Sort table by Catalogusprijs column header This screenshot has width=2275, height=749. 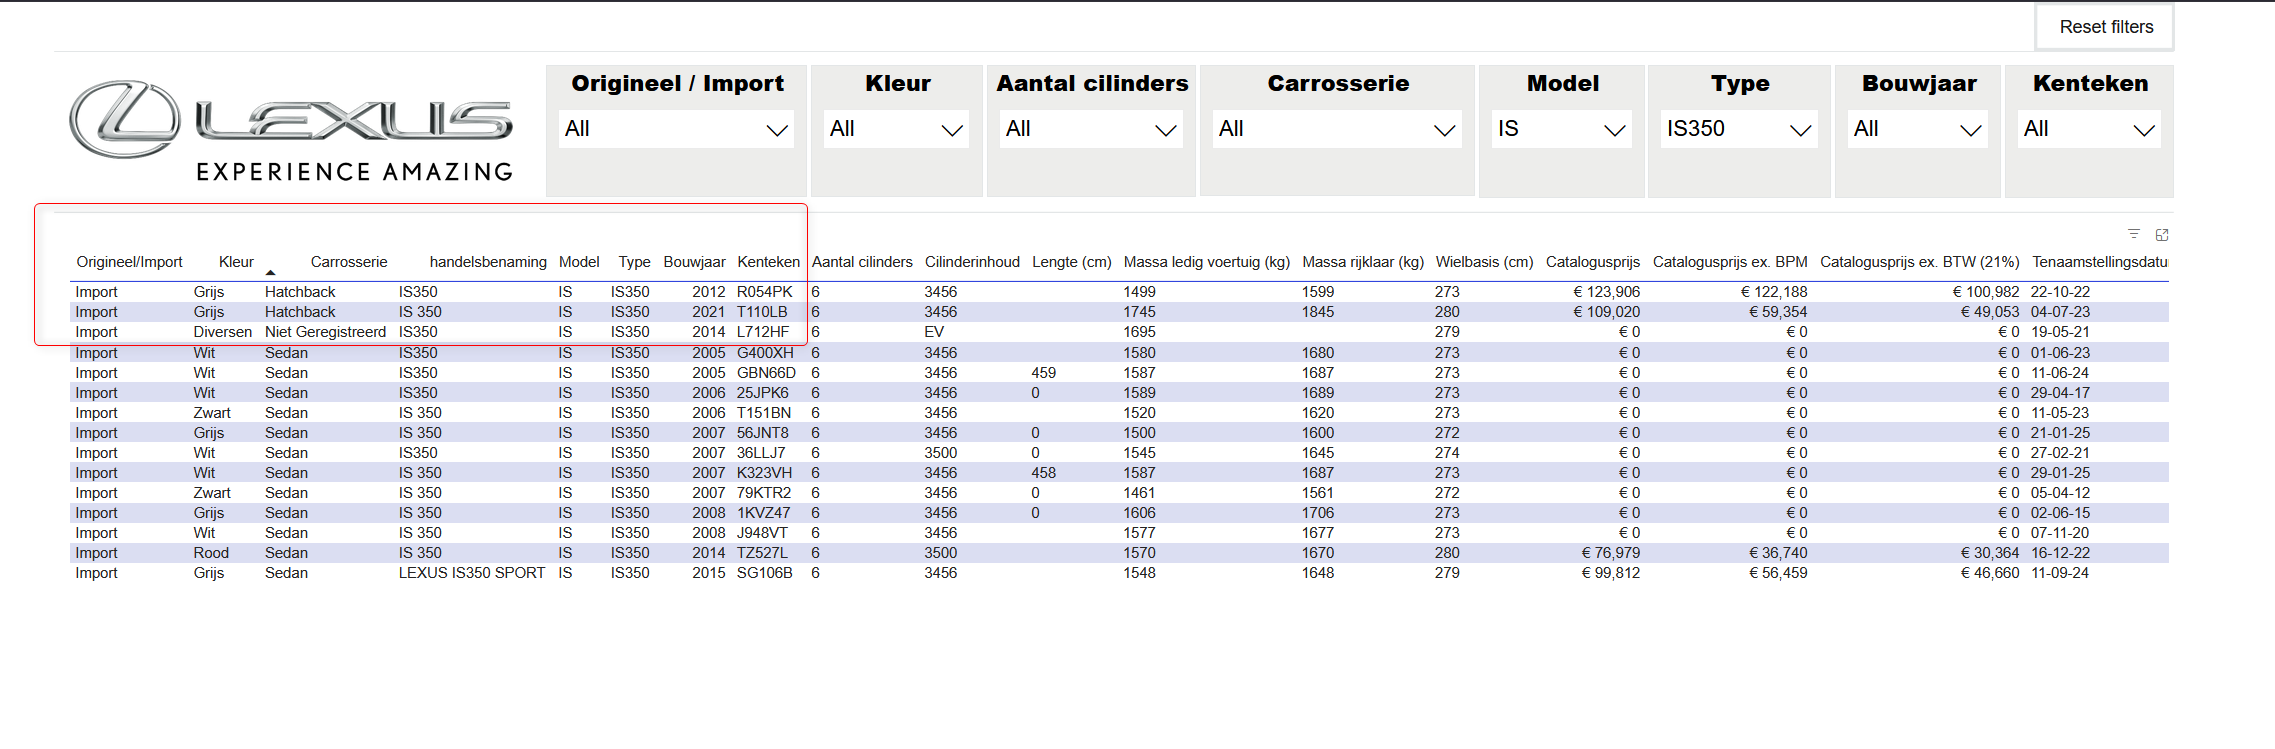click(1592, 262)
